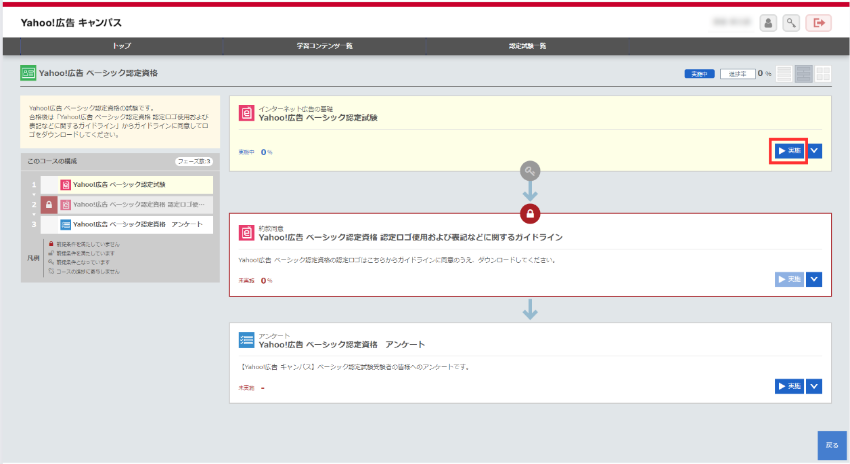
Task: Click the pink icon on ガイドライン card
Action: pyautogui.click(x=247, y=233)
